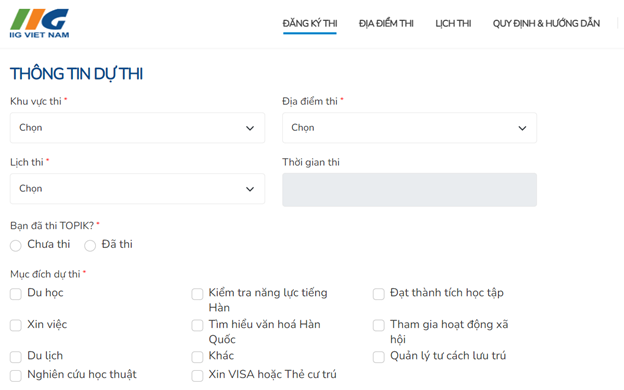Go to the ĐỊA ĐIỂM THI tab
The image size is (624, 390).
[x=386, y=23]
